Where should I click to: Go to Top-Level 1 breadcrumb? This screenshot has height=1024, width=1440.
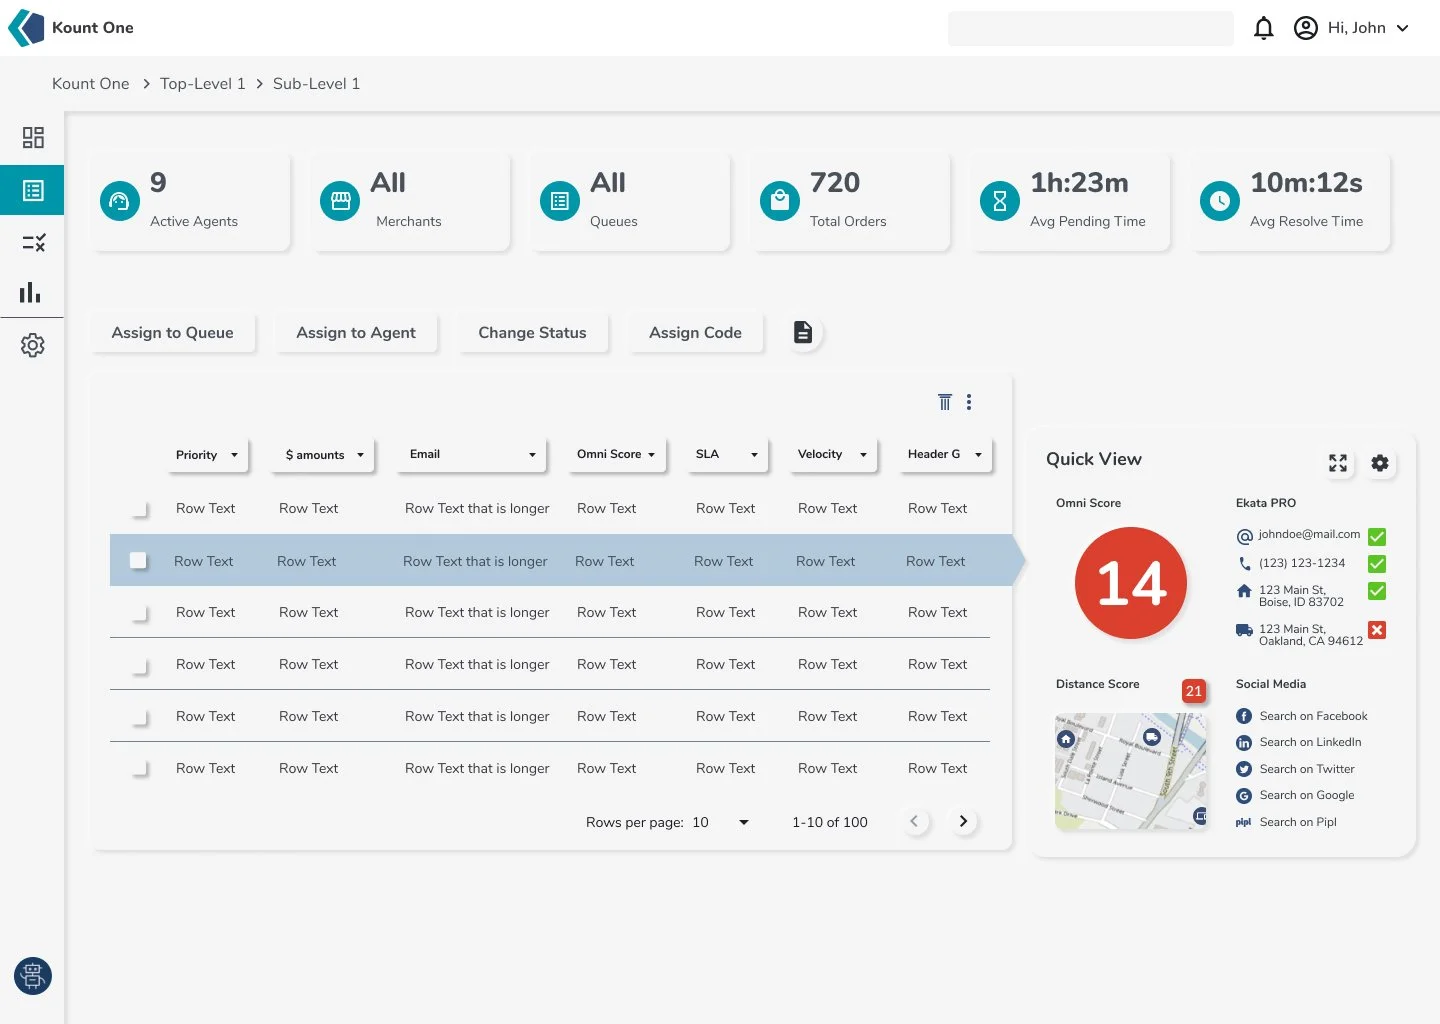(203, 84)
